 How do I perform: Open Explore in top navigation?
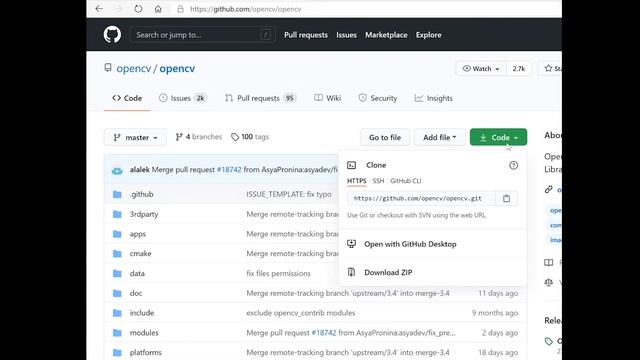tap(429, 35)
